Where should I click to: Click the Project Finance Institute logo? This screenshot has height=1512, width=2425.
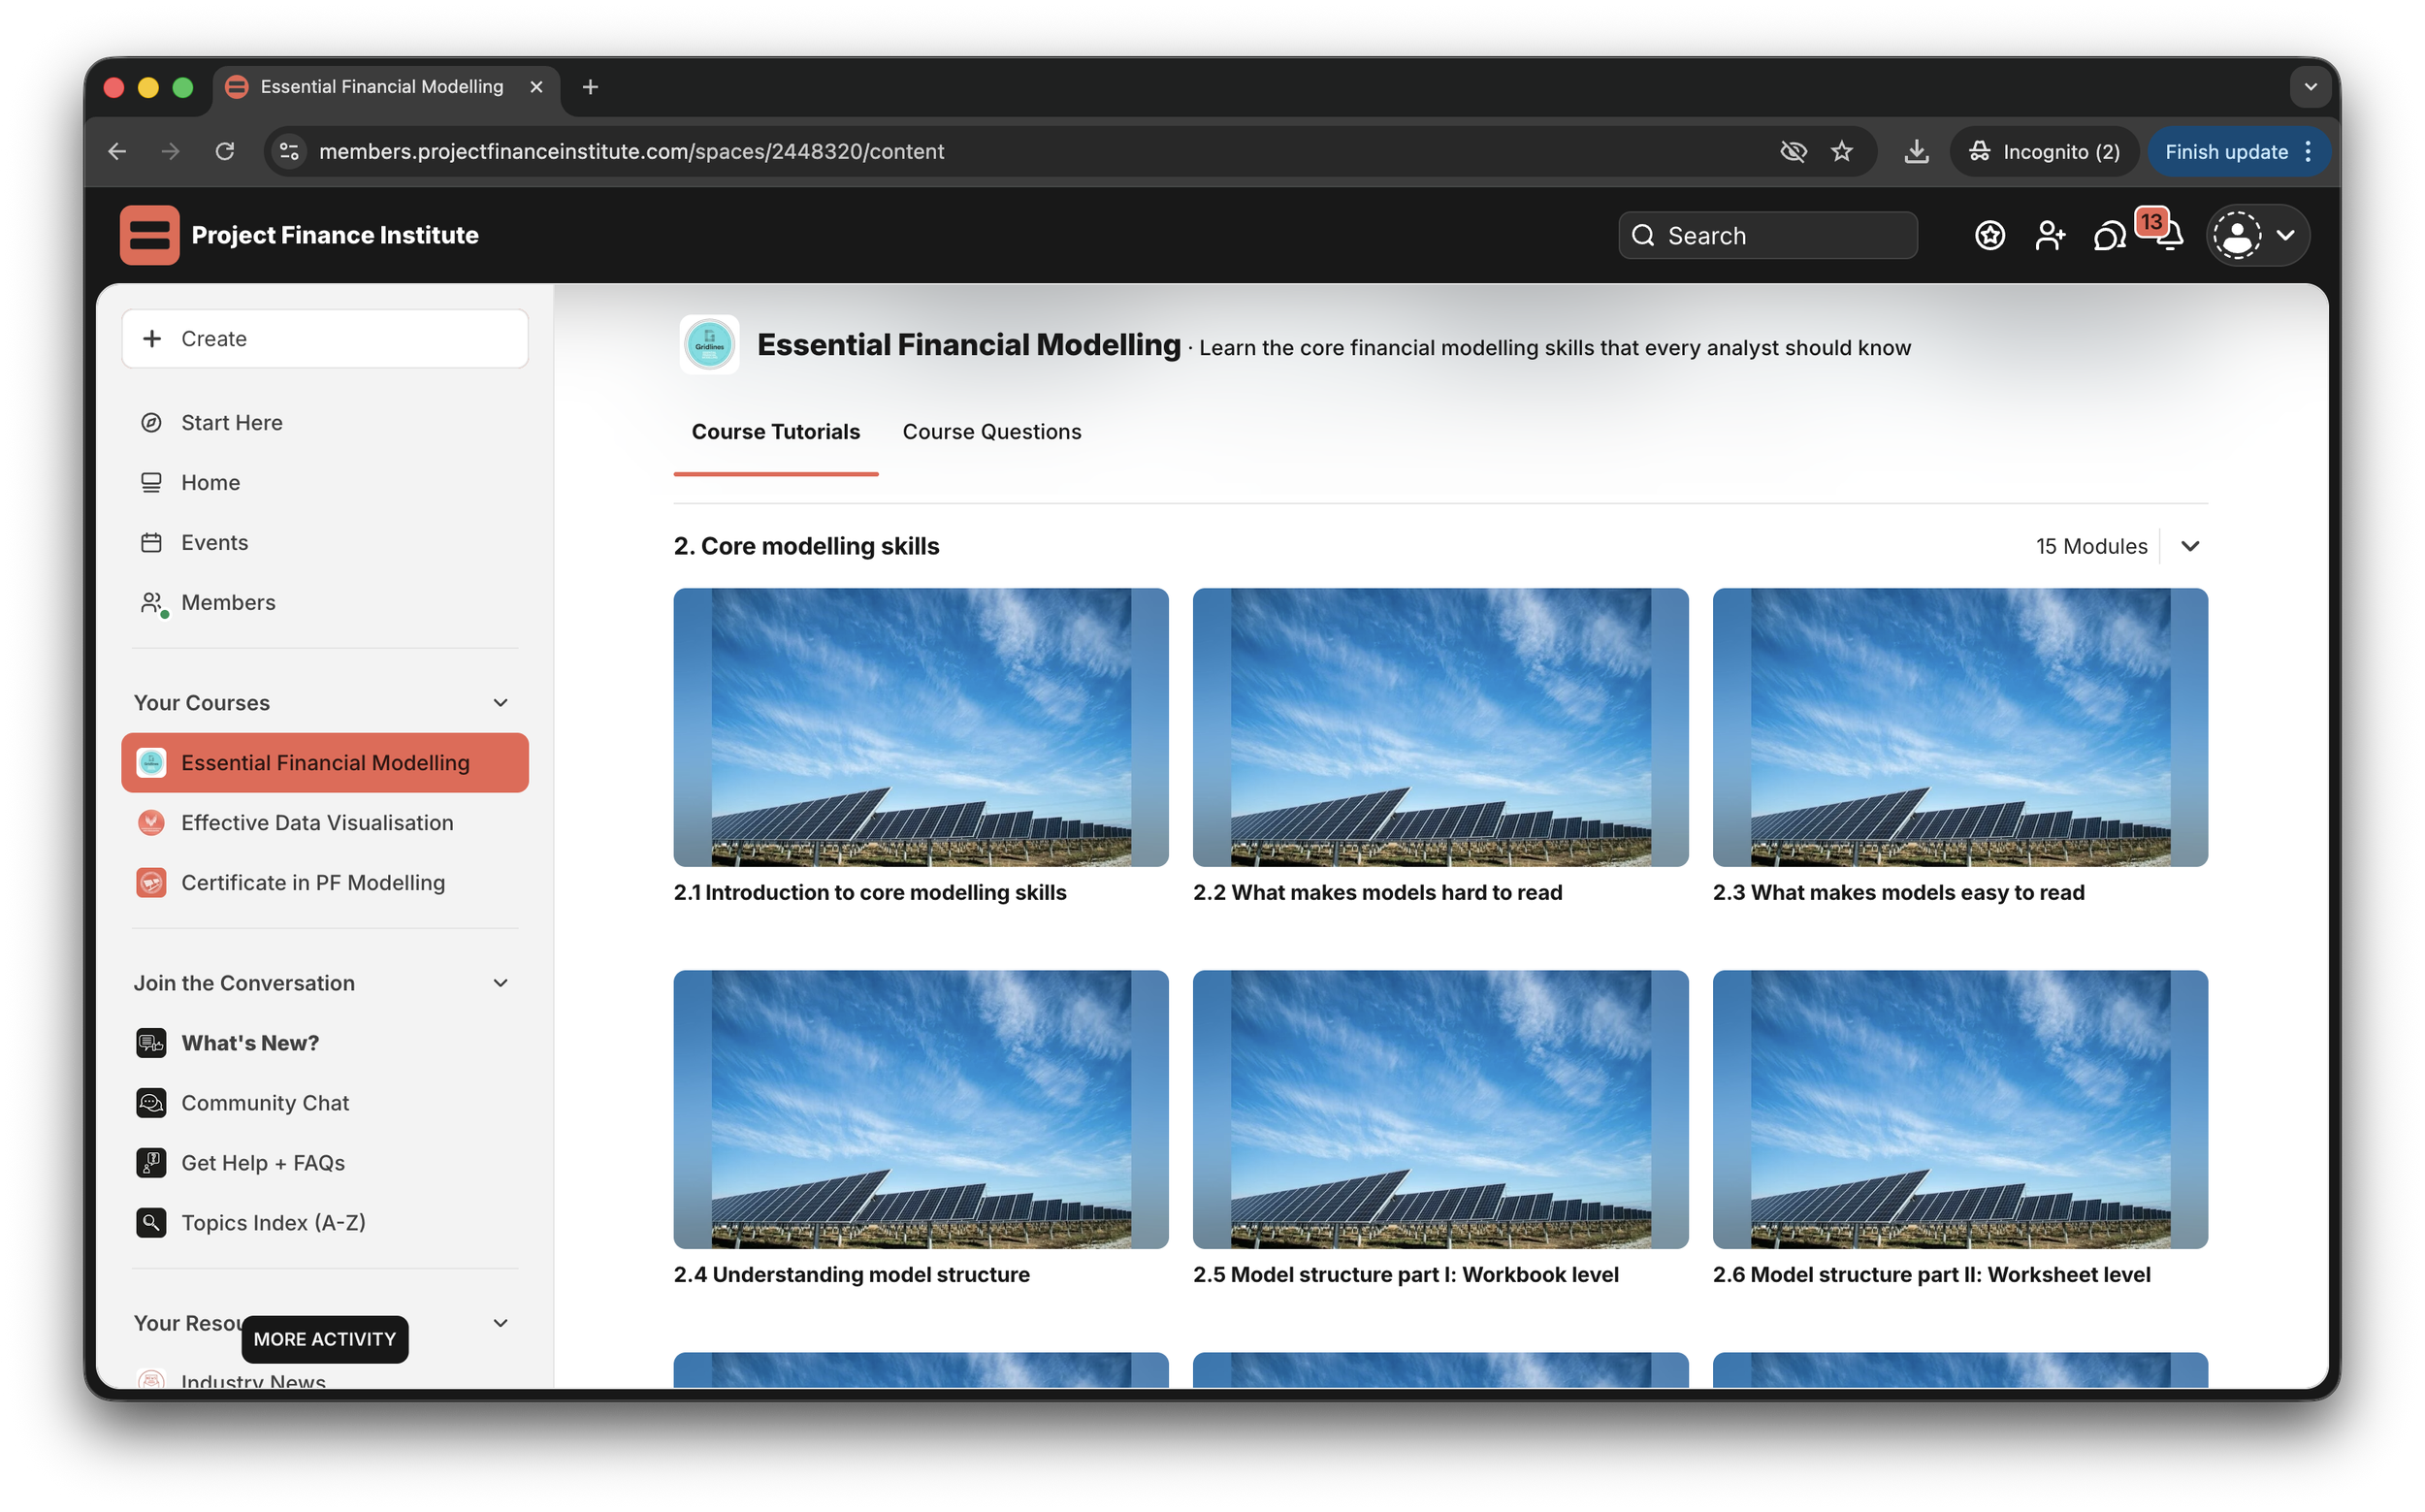[x=149, y=235]
